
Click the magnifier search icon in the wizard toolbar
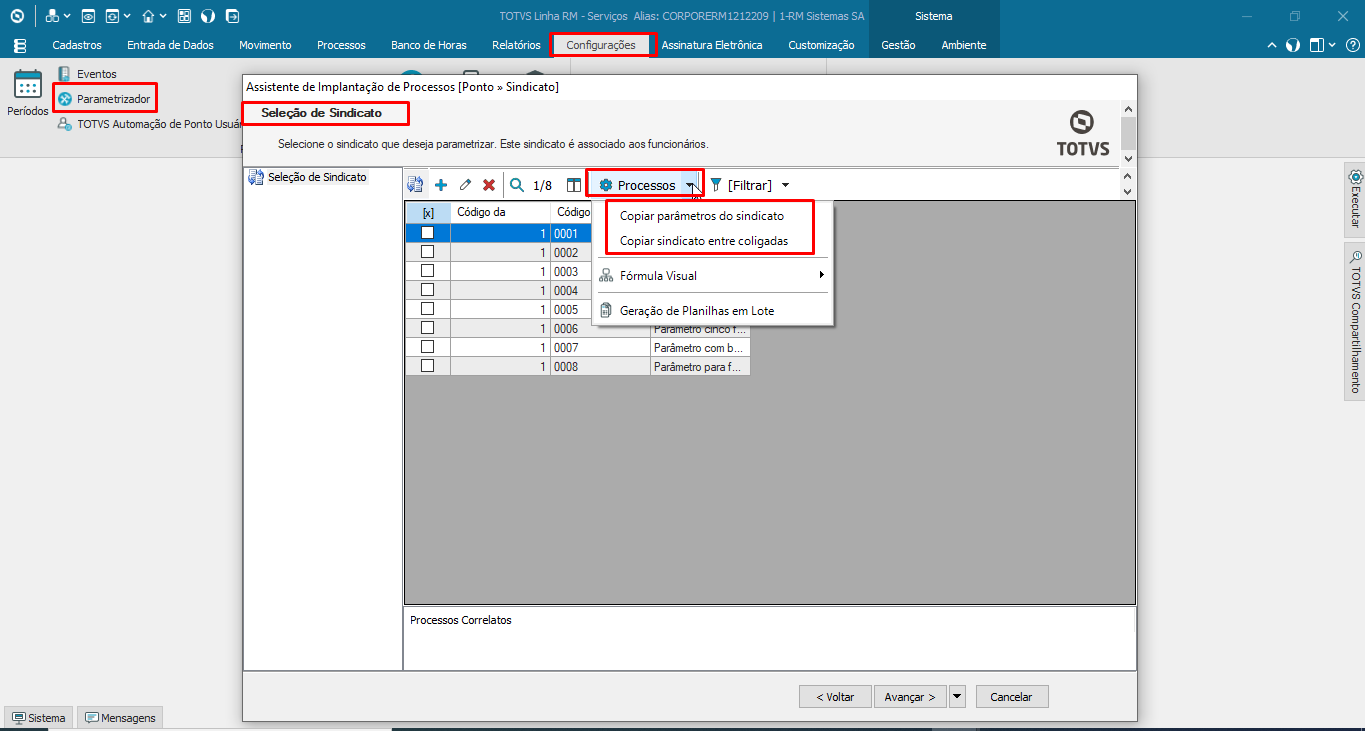(517, 185)
